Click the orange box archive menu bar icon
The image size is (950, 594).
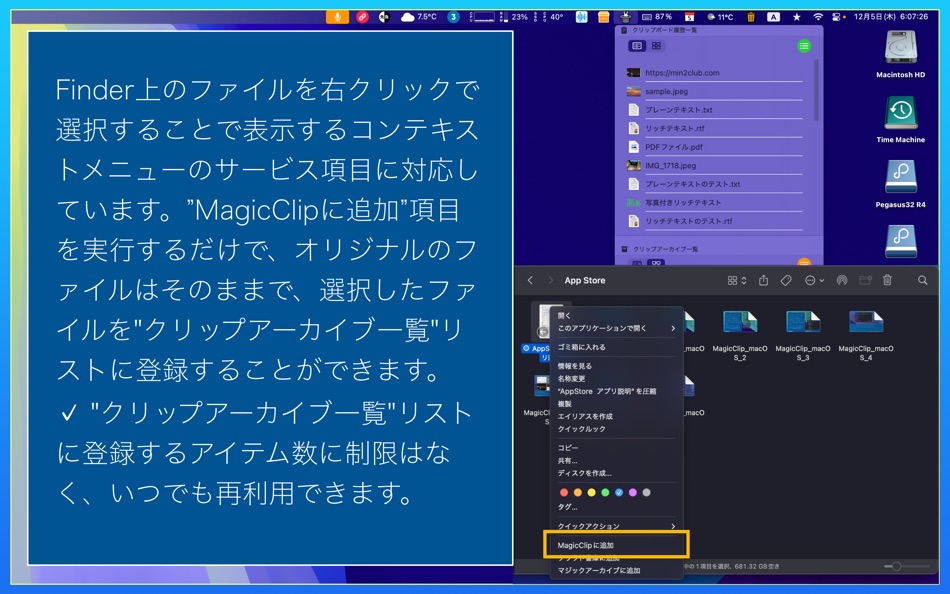coord(603,17)
